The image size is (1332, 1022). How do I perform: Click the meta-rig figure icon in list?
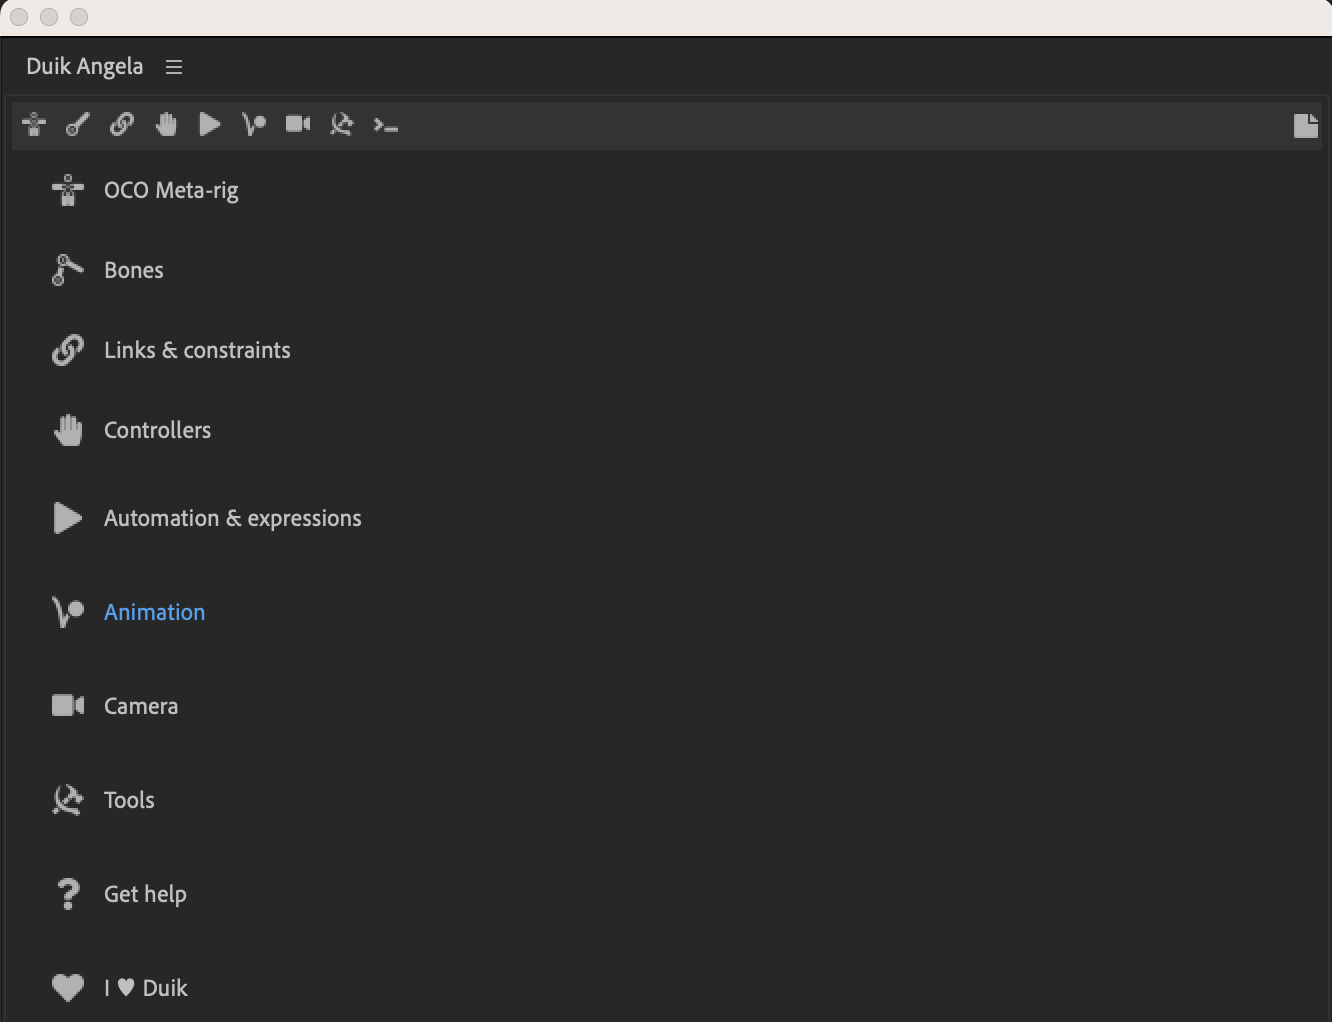[x=67, y=190]
